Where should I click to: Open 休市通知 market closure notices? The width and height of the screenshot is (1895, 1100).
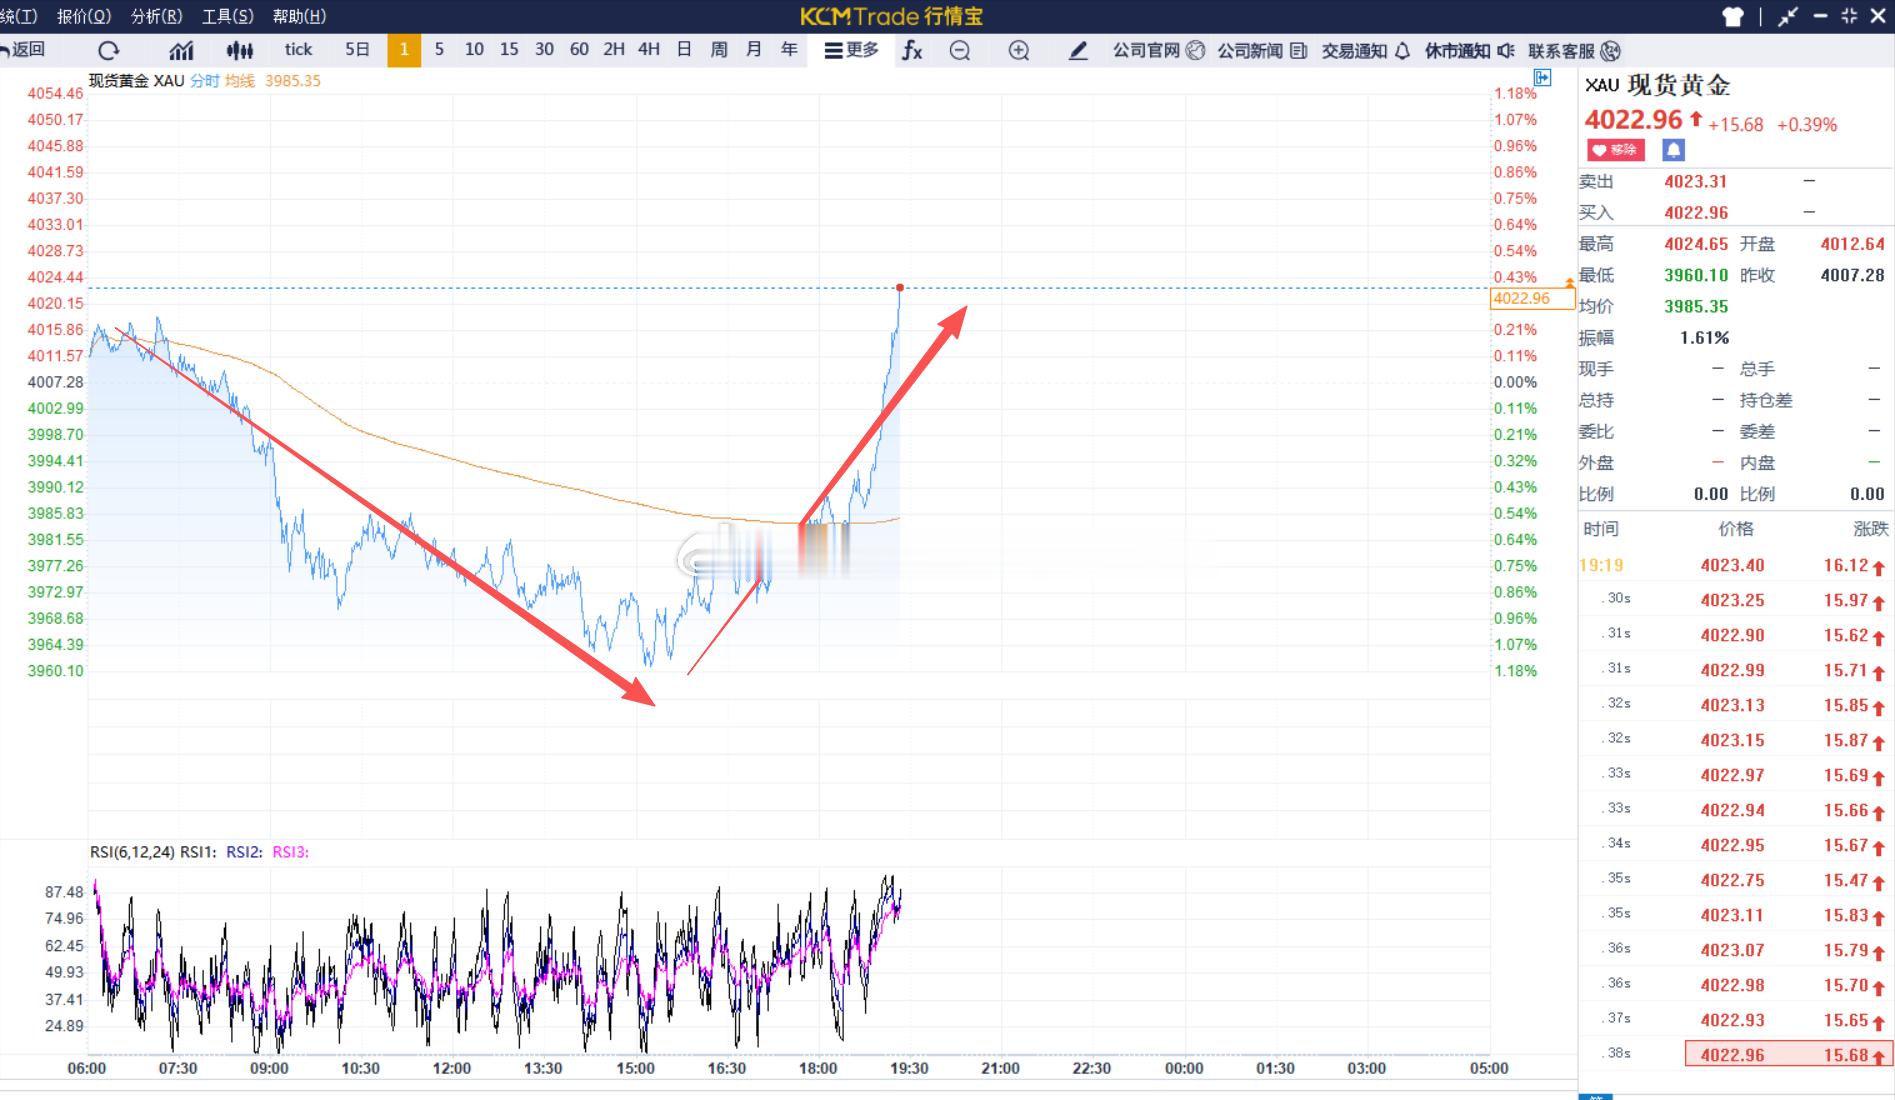[x=1470, y=51]
